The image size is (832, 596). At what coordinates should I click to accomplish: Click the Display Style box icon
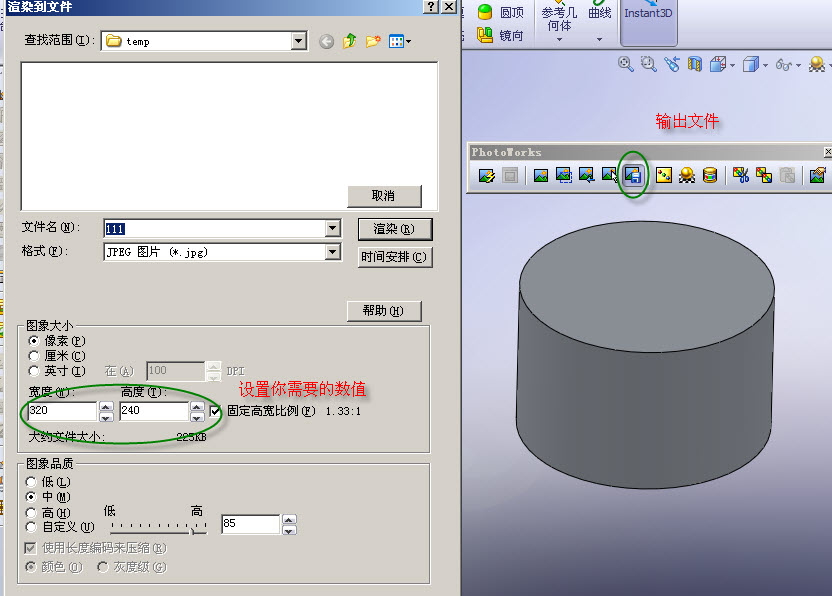(750, 64)
